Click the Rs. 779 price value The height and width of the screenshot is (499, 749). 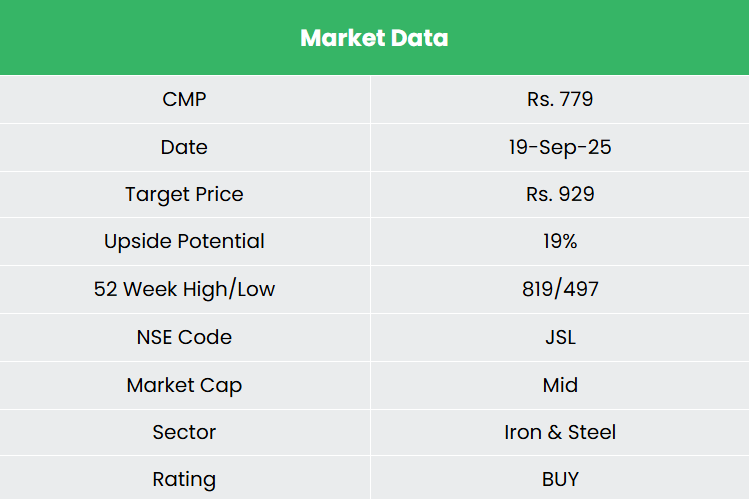click(560, 100)
